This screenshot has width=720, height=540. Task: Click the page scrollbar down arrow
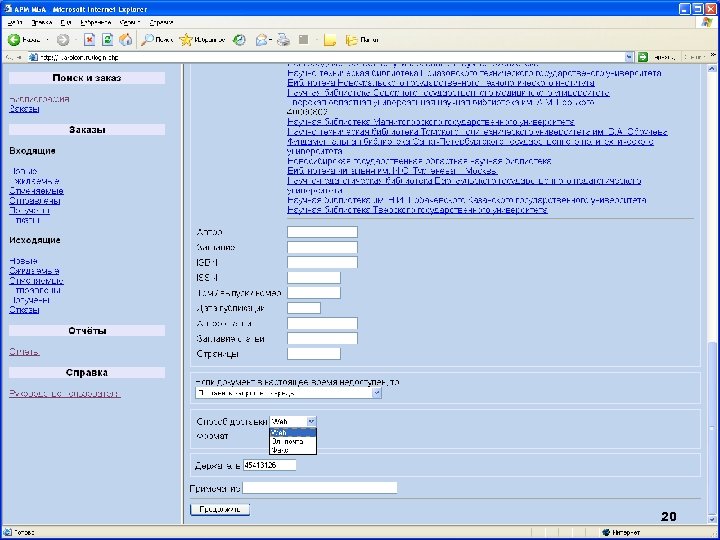point(712,519)
